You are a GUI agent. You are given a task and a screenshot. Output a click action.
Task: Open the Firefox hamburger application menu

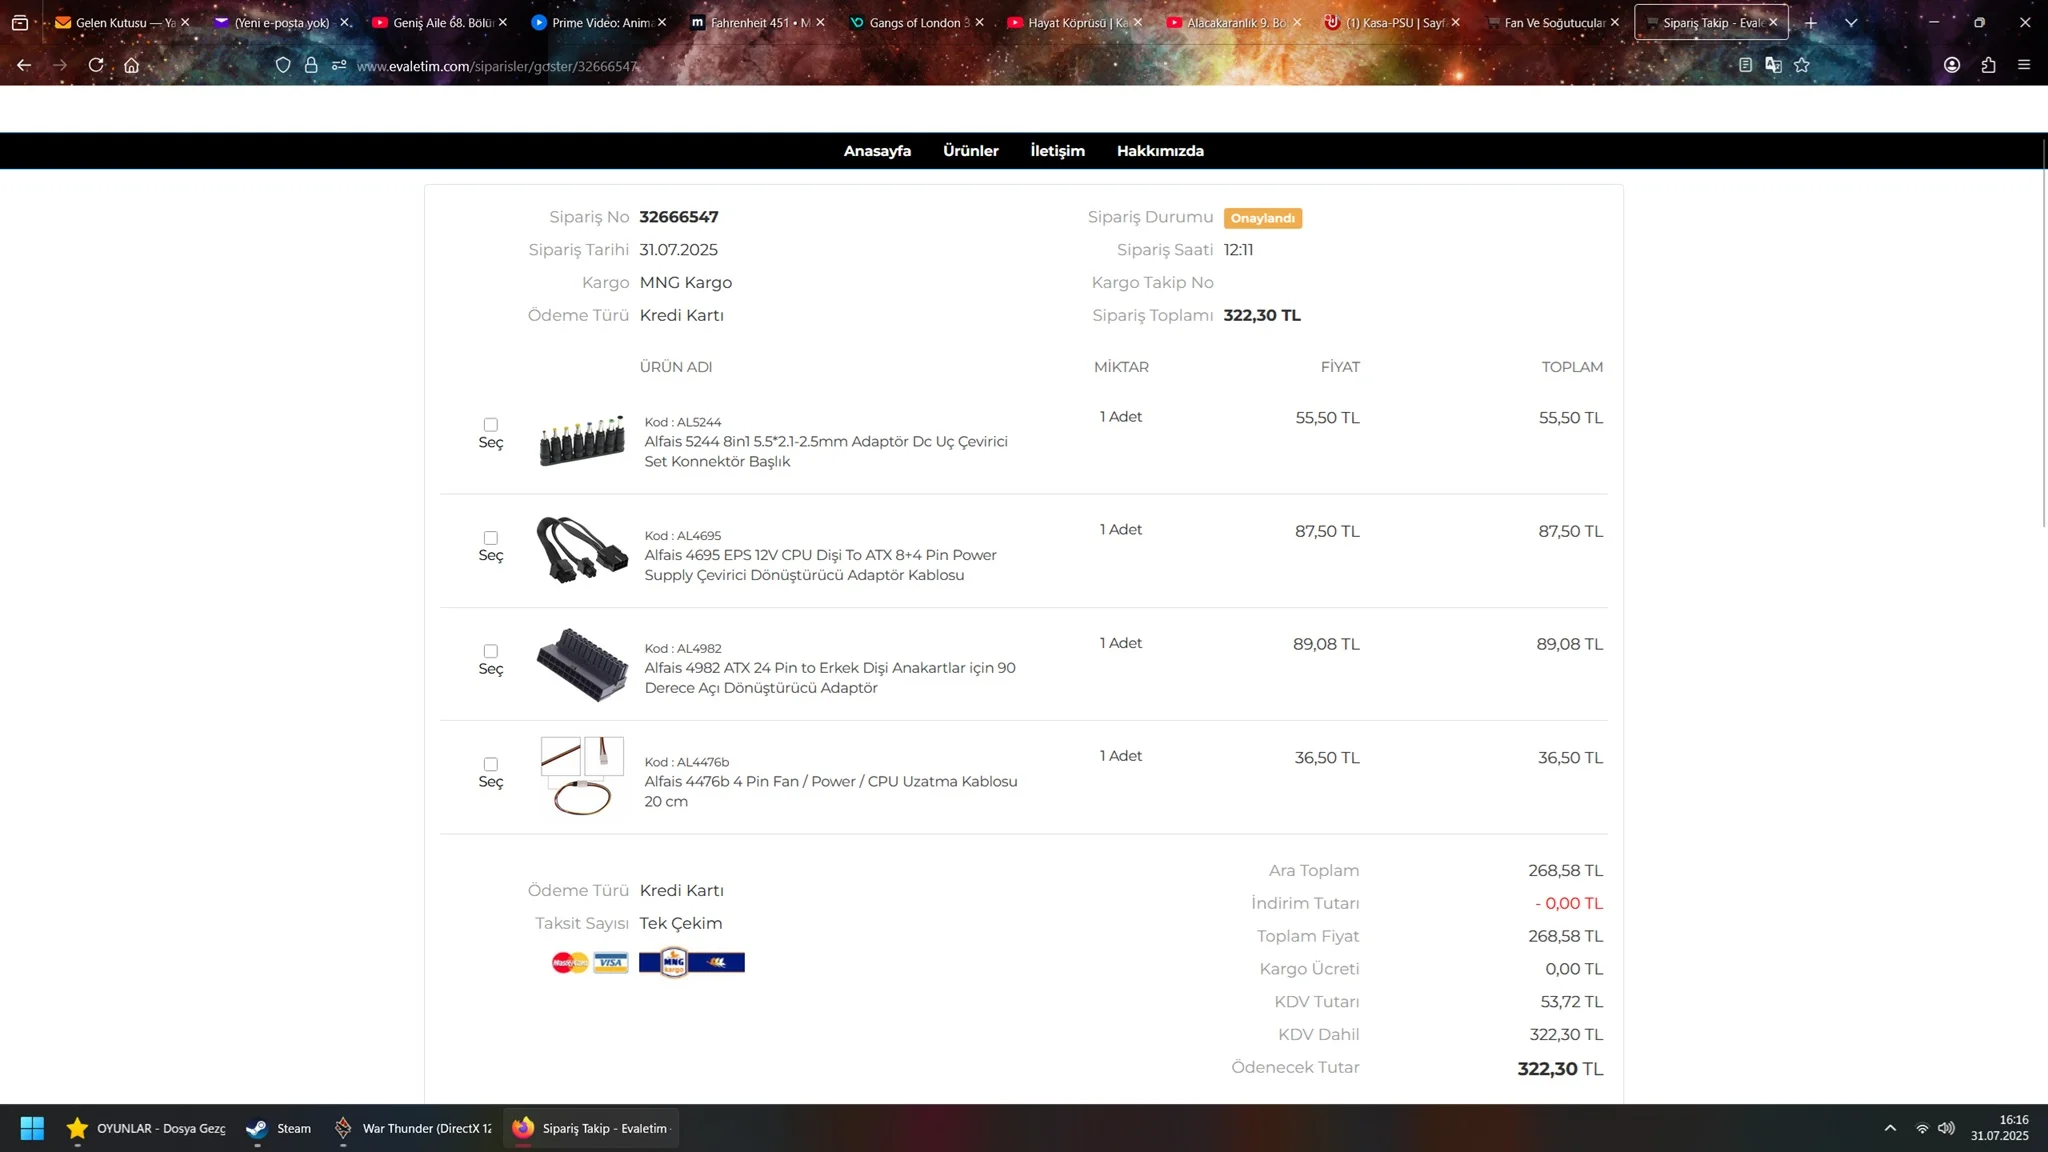2024,65
